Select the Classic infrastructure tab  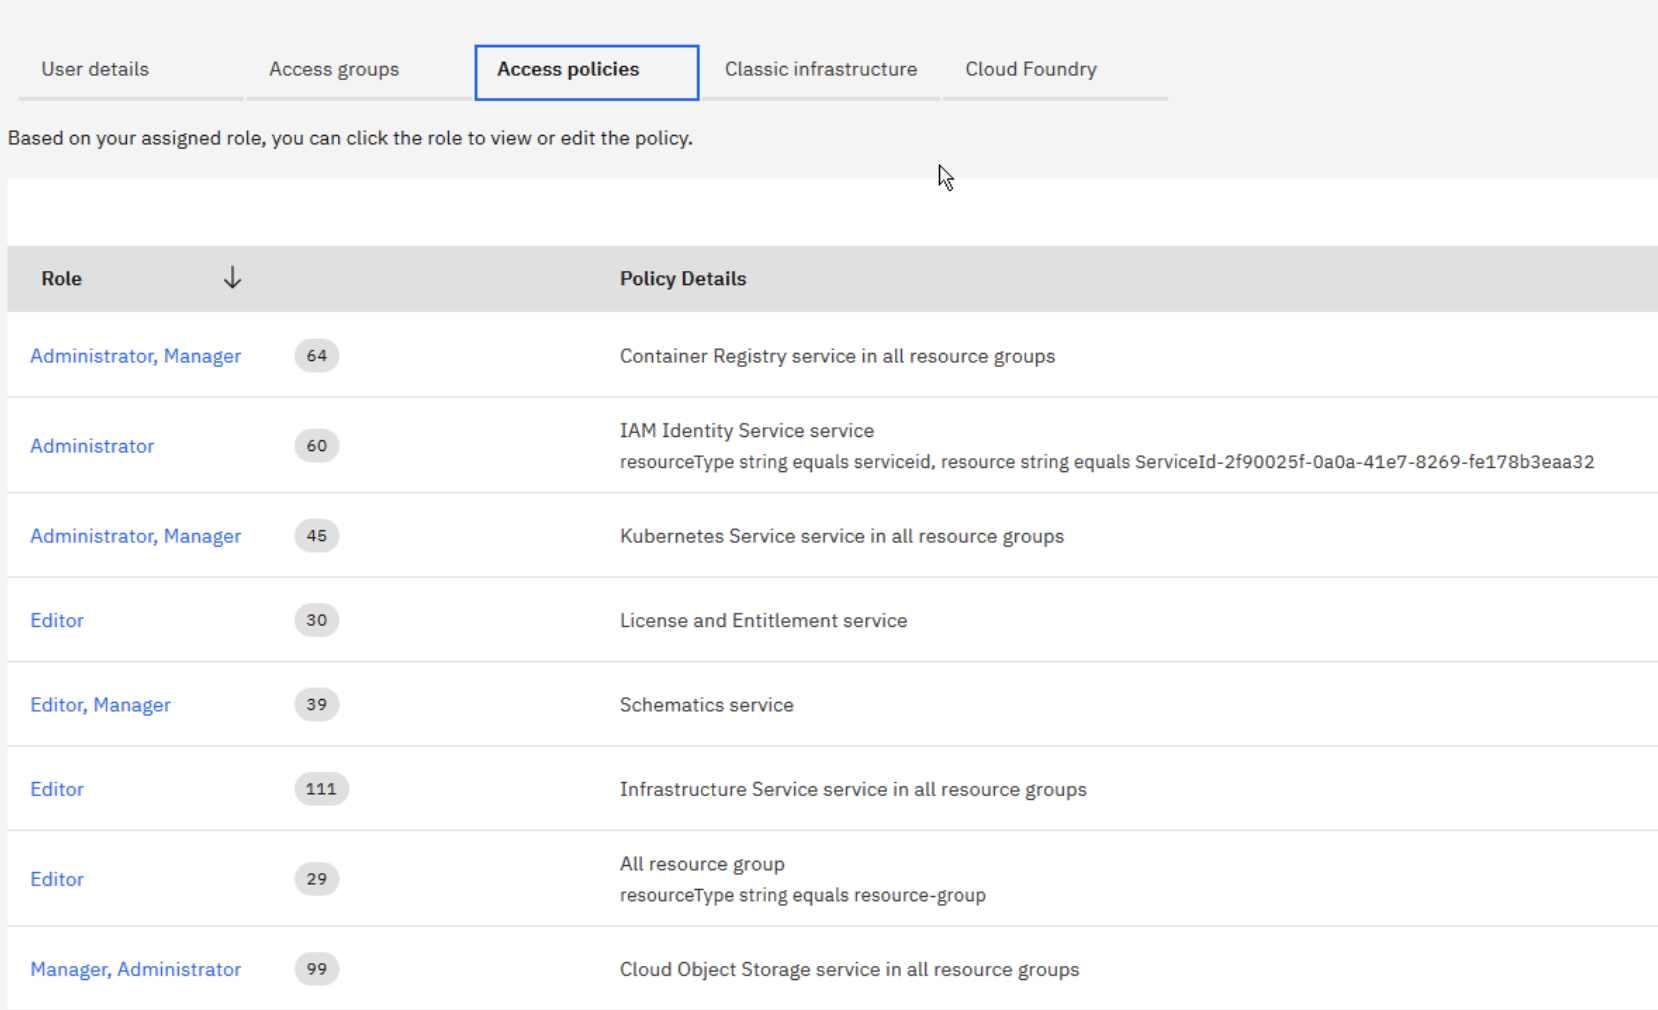click(x=820, y=69)
